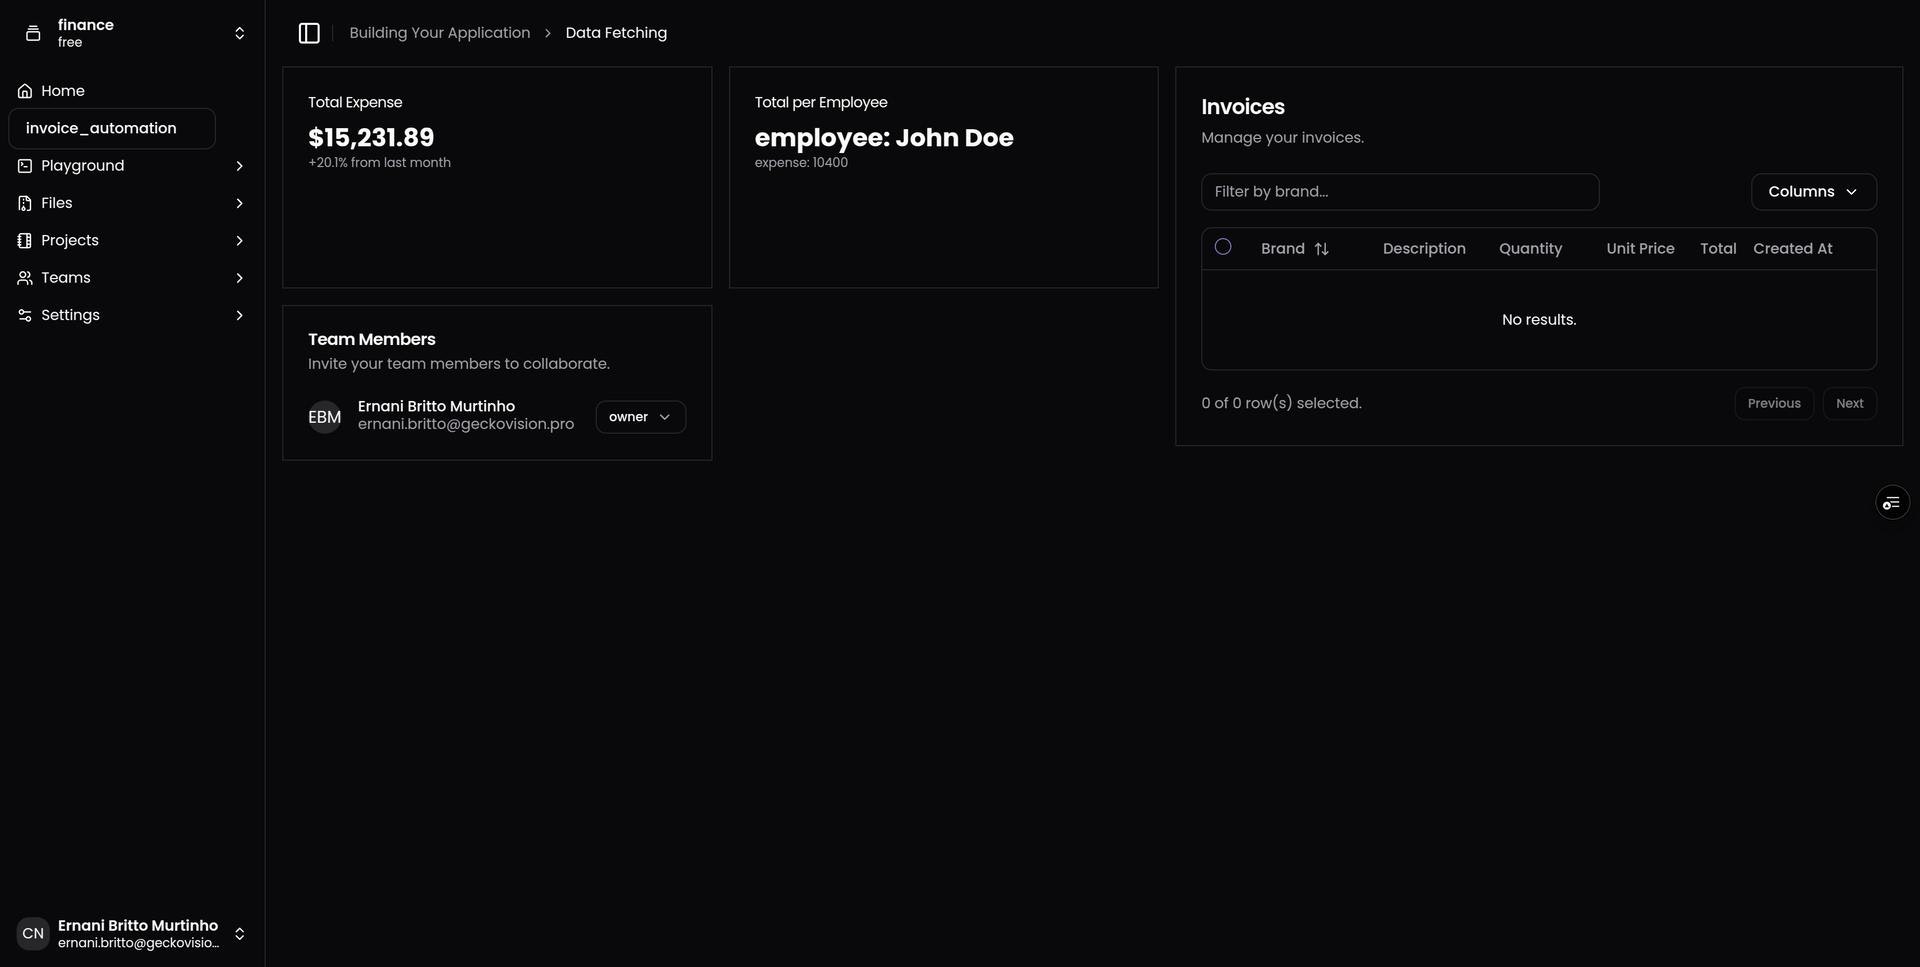Screen dimensions: 1920x967
Task: Open the finance workspace switcher chevrons
Action: click(x=239, y=33)
